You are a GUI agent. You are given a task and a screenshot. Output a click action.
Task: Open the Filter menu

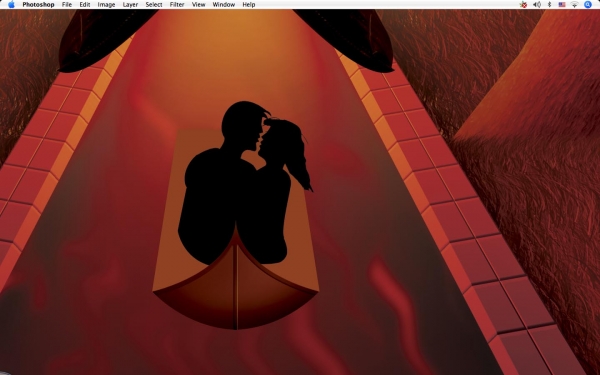177,5
